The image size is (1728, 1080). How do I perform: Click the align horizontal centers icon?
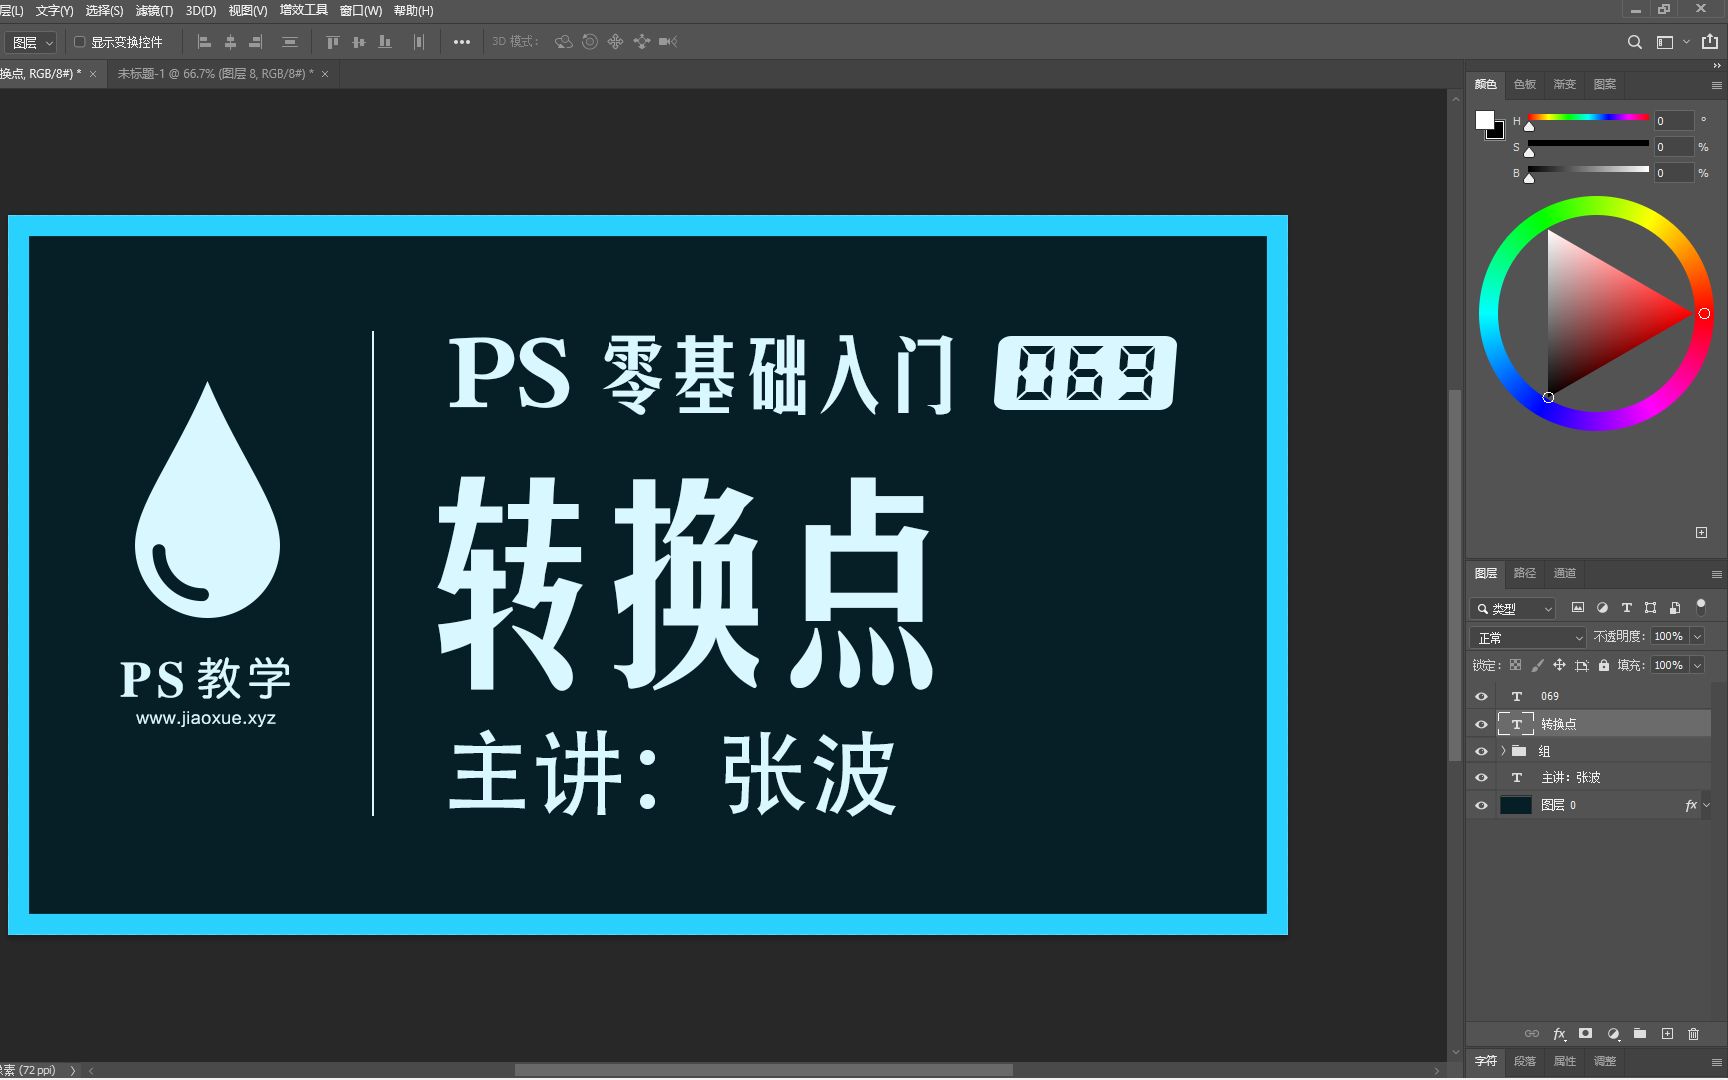(x=230, y=42)
